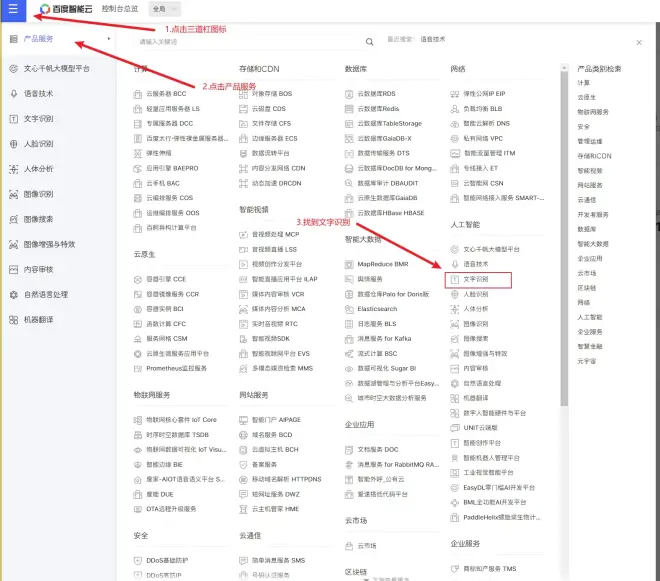This screenshot has height=581, width=660.
Task: Open 私有网络 VPC link
Action: point(483,139)
